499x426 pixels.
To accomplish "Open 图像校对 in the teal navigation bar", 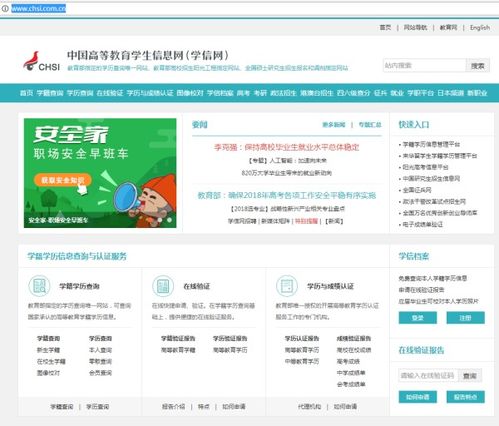I will point(190,93).
